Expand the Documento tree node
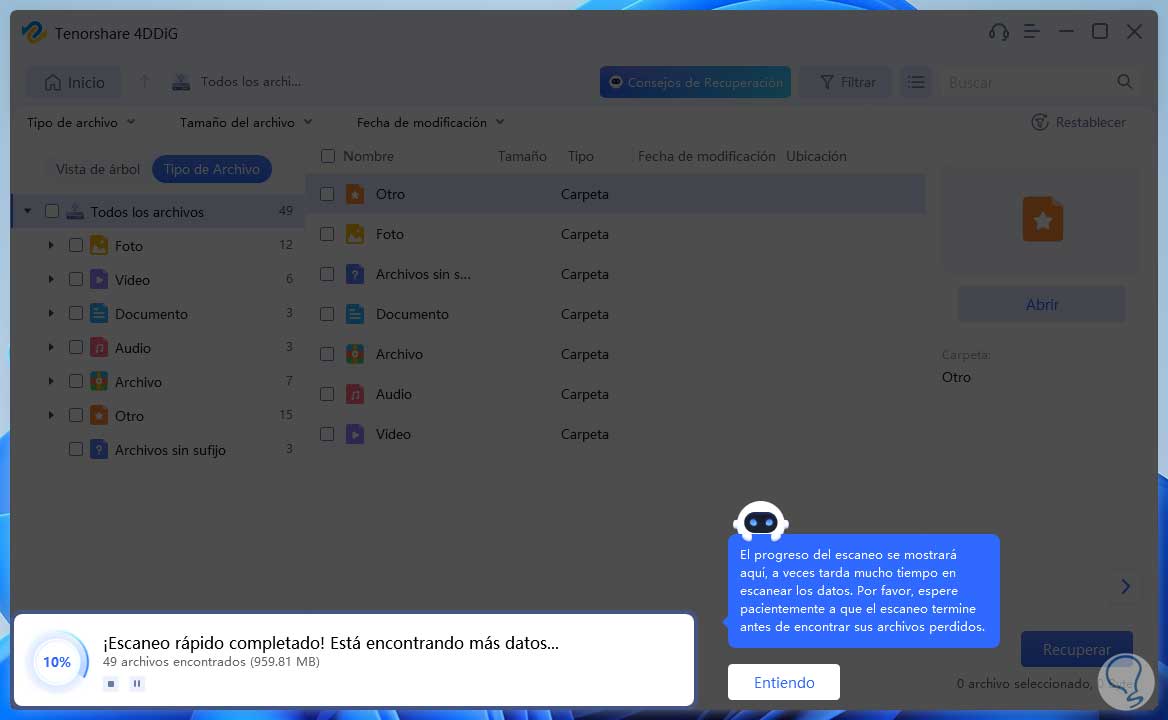The image size is (1168, 720). coord(51,313)
